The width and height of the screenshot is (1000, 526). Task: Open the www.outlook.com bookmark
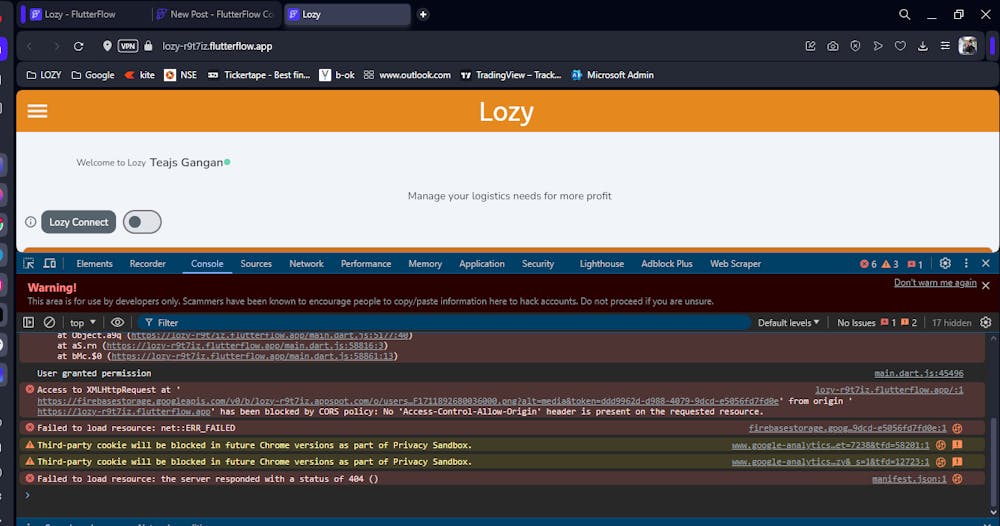click(x=407, y=75)
